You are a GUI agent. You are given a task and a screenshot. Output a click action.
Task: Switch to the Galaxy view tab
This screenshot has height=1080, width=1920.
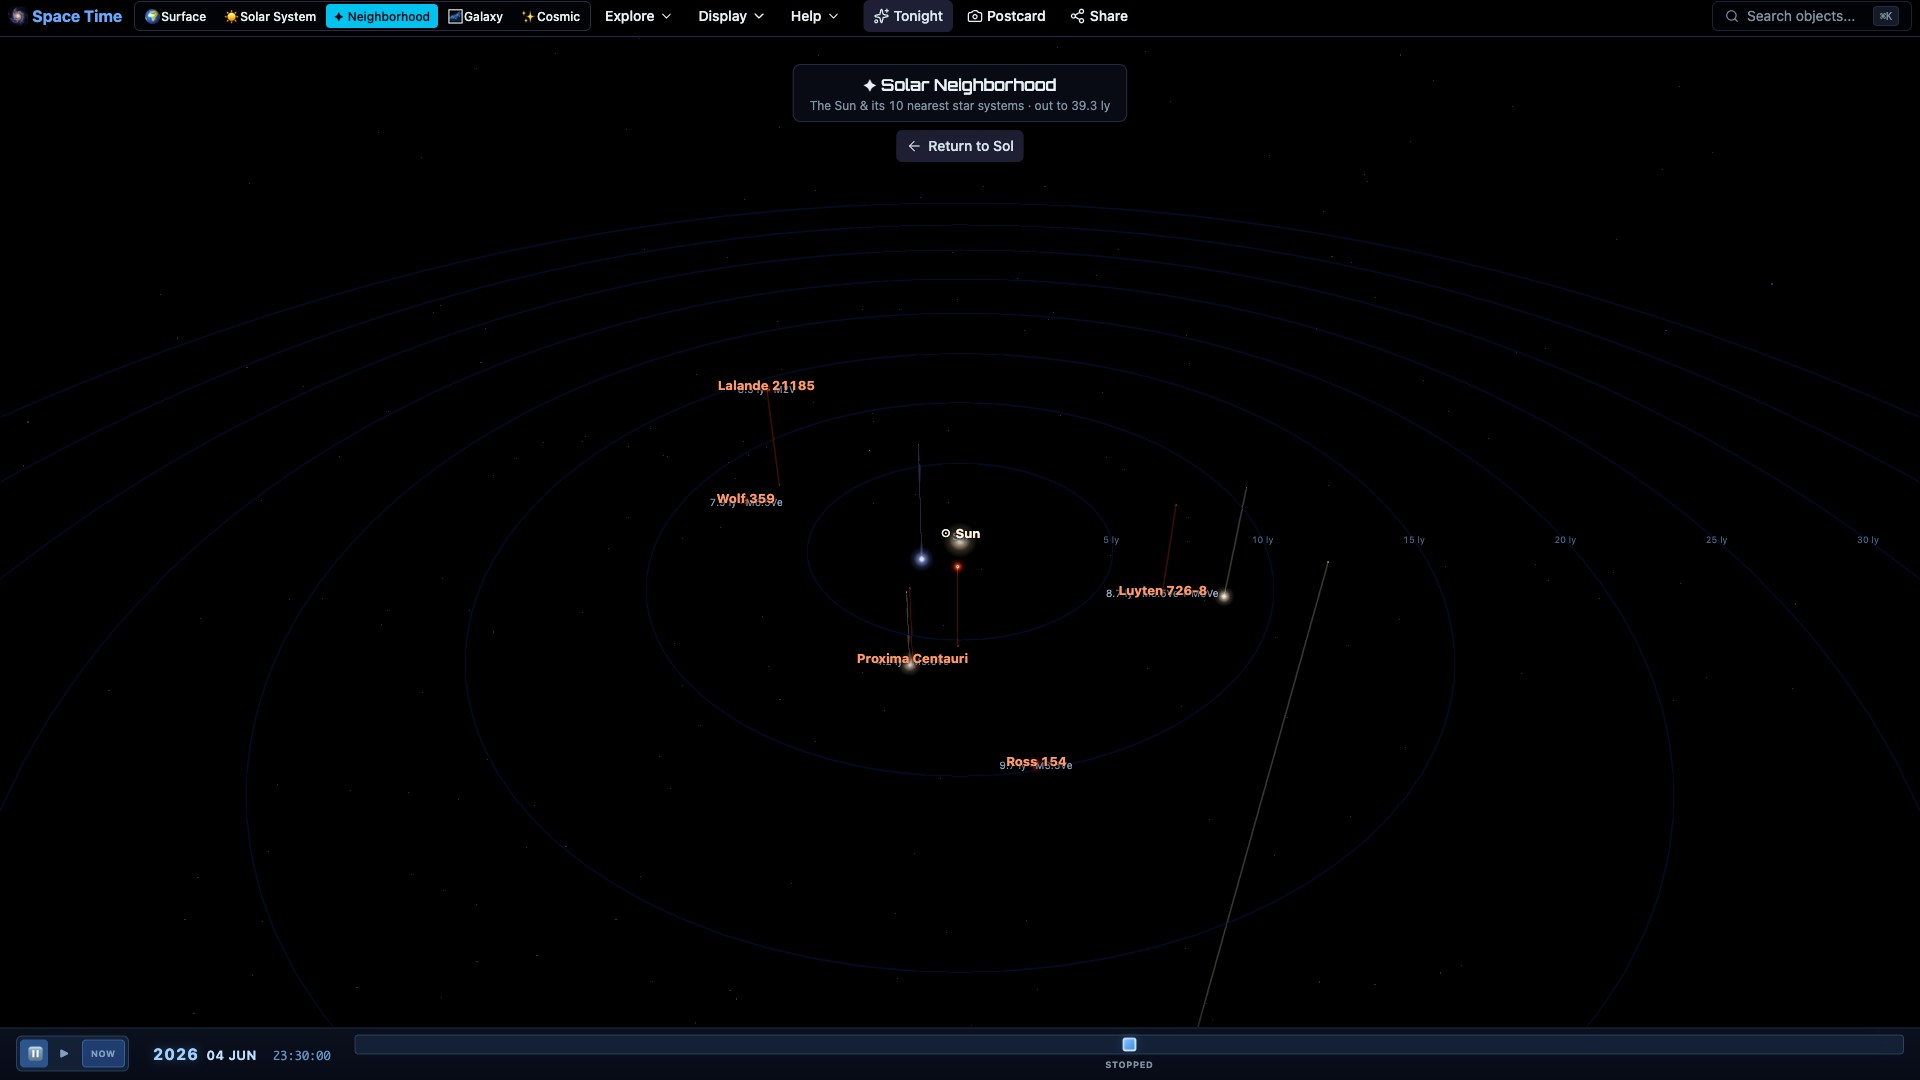(x=476, y=16)
